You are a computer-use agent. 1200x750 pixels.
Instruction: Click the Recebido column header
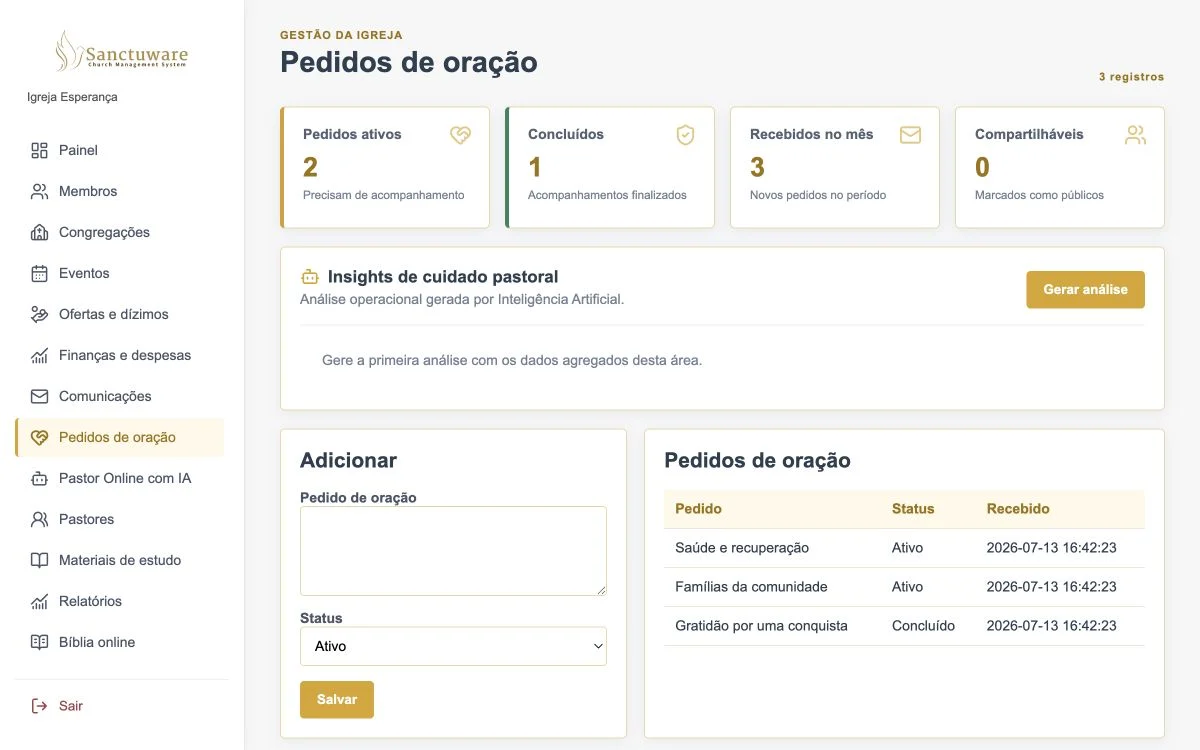[1018, 509]
